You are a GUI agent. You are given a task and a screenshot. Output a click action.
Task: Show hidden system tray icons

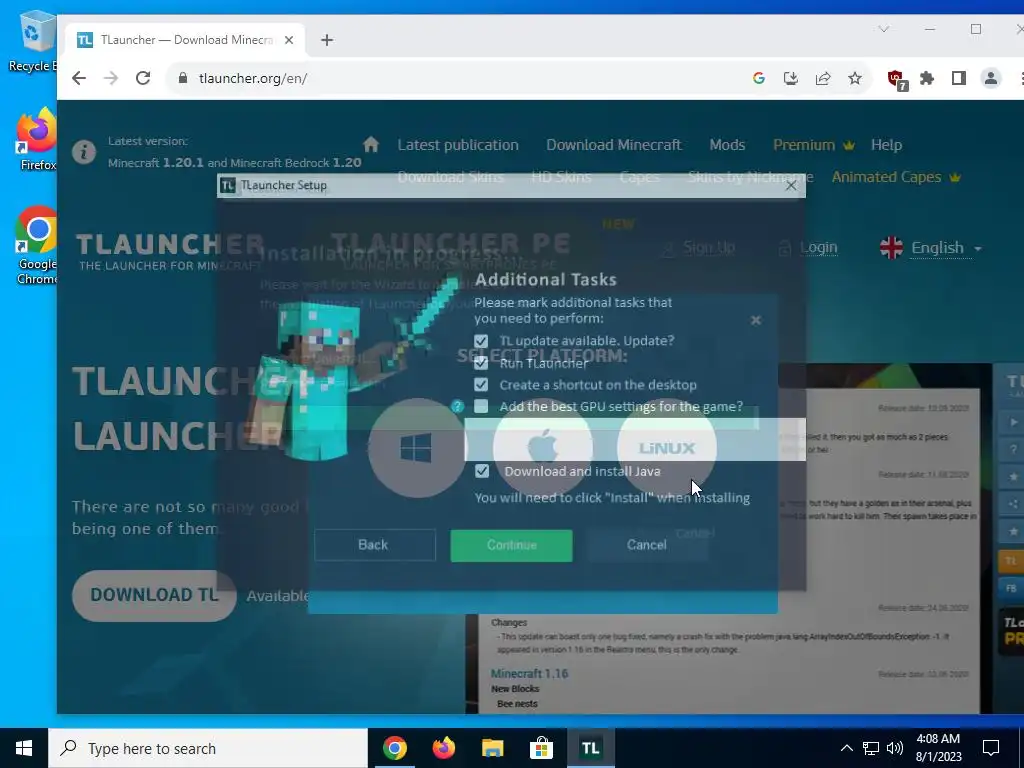point(846,748)
